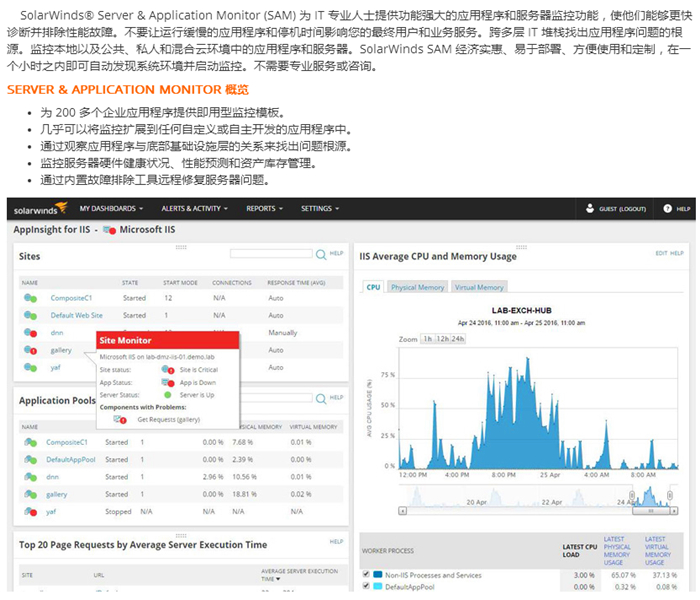Open the CompositeC1 site link
This screenshot has height=600, width=700.
(71, 298)
